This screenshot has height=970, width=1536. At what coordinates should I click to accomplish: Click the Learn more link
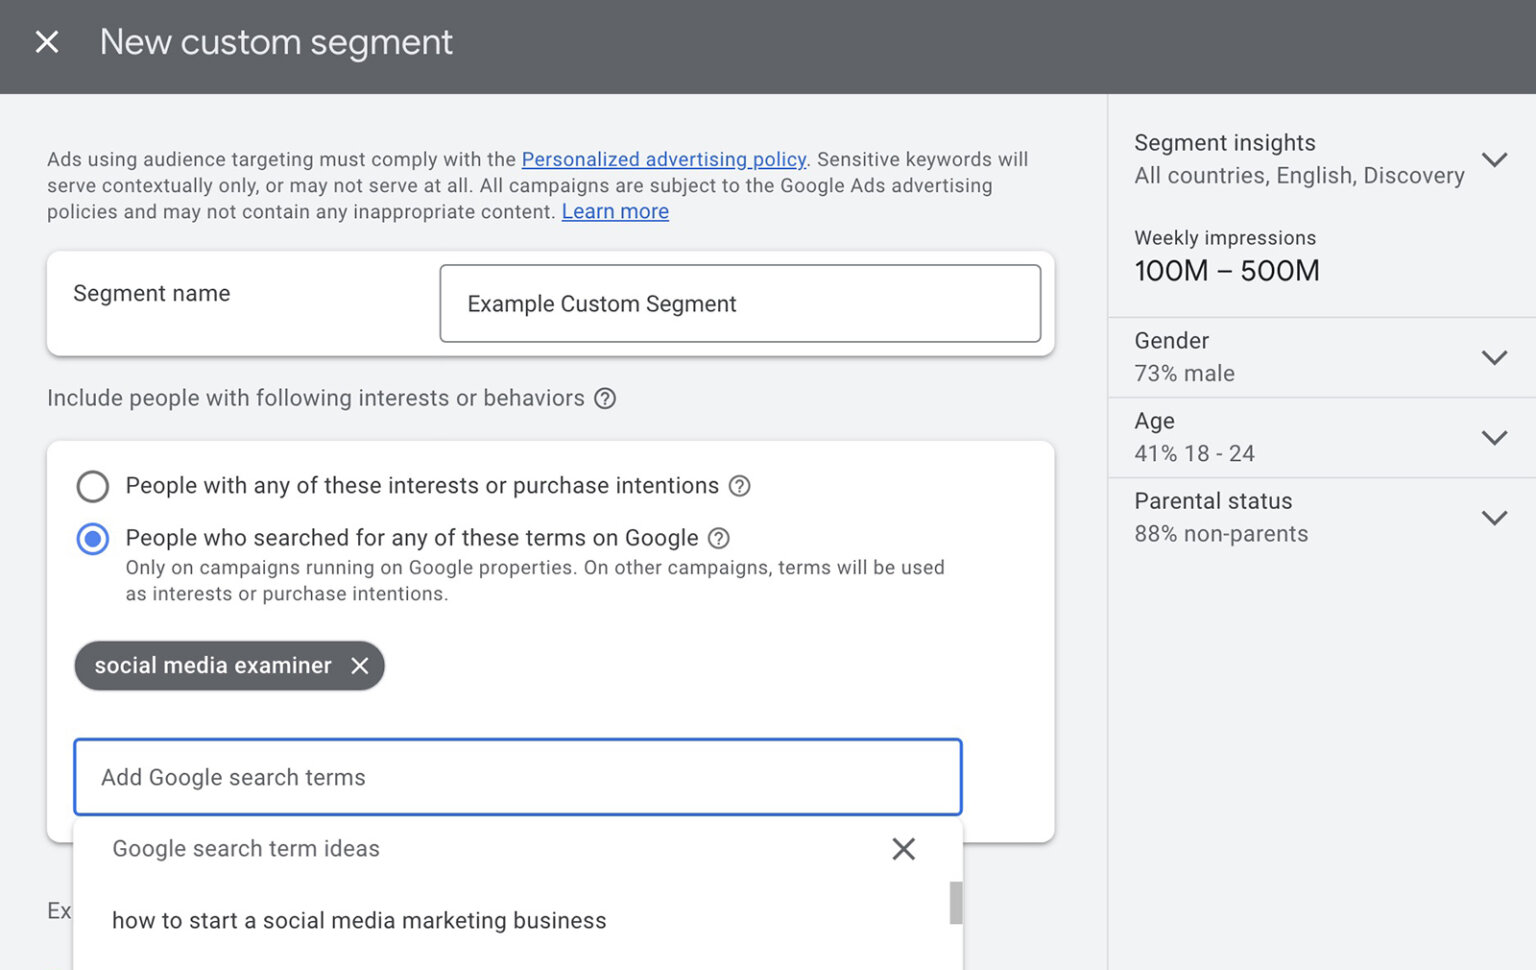click(615, 211)
